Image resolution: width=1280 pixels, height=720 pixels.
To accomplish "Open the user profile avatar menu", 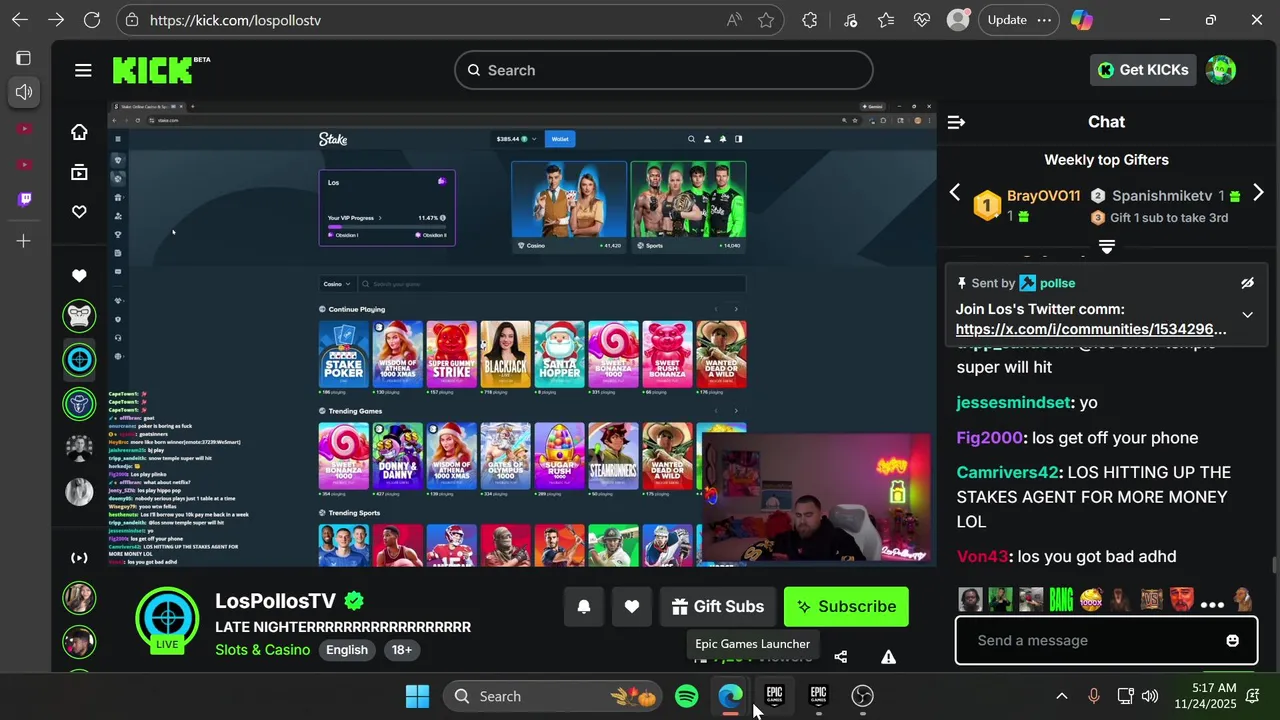I will pos(1221,70).
